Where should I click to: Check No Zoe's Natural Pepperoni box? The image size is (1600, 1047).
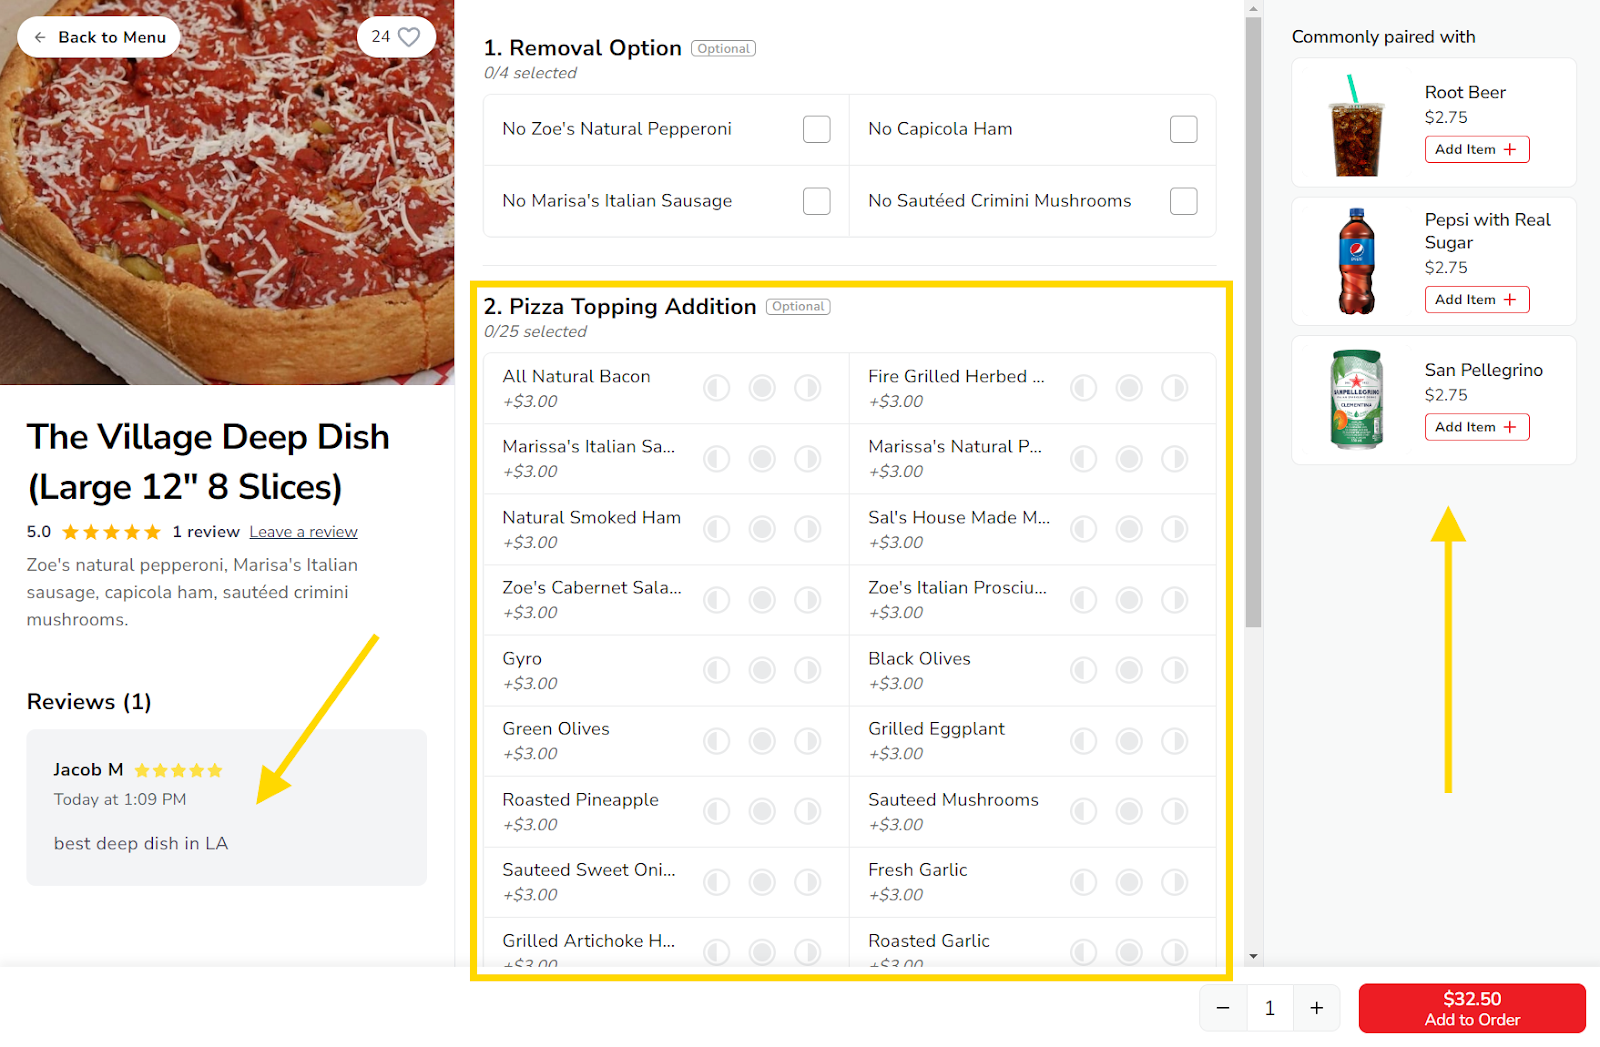click(816, 129)
